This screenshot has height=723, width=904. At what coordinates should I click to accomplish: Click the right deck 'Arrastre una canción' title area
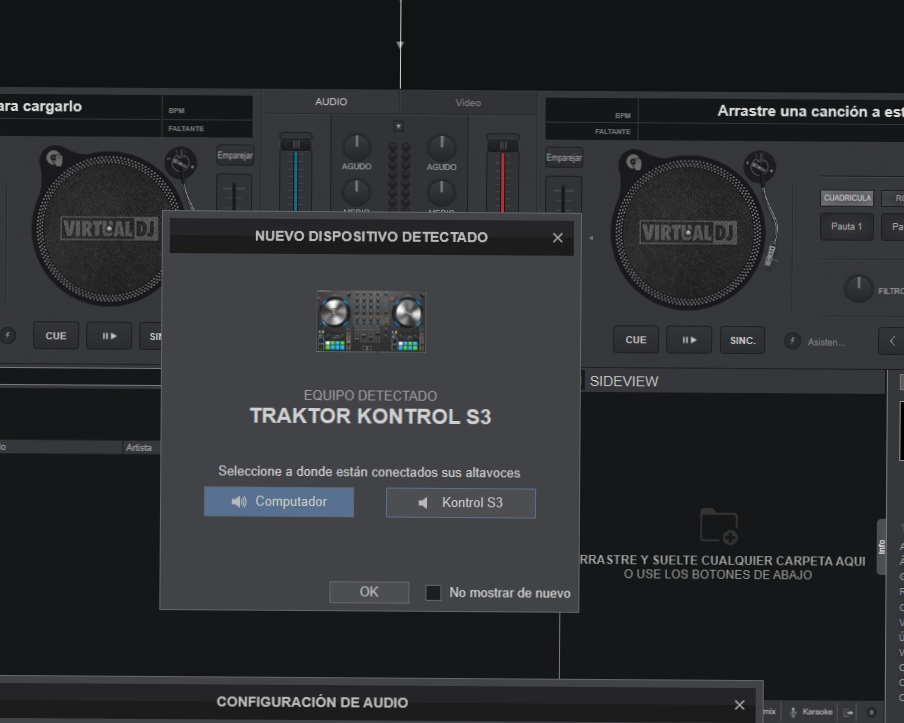pyautogui.click(x=771, y=111)
